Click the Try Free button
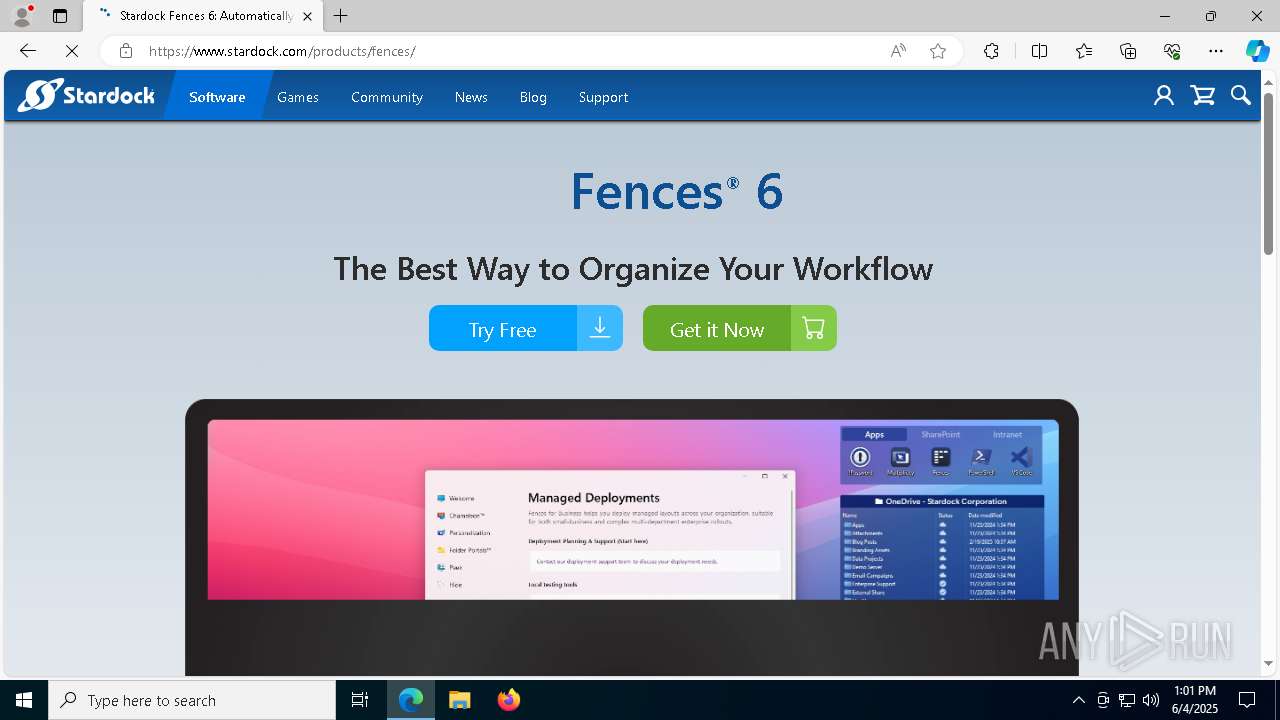 click(526, 328)
